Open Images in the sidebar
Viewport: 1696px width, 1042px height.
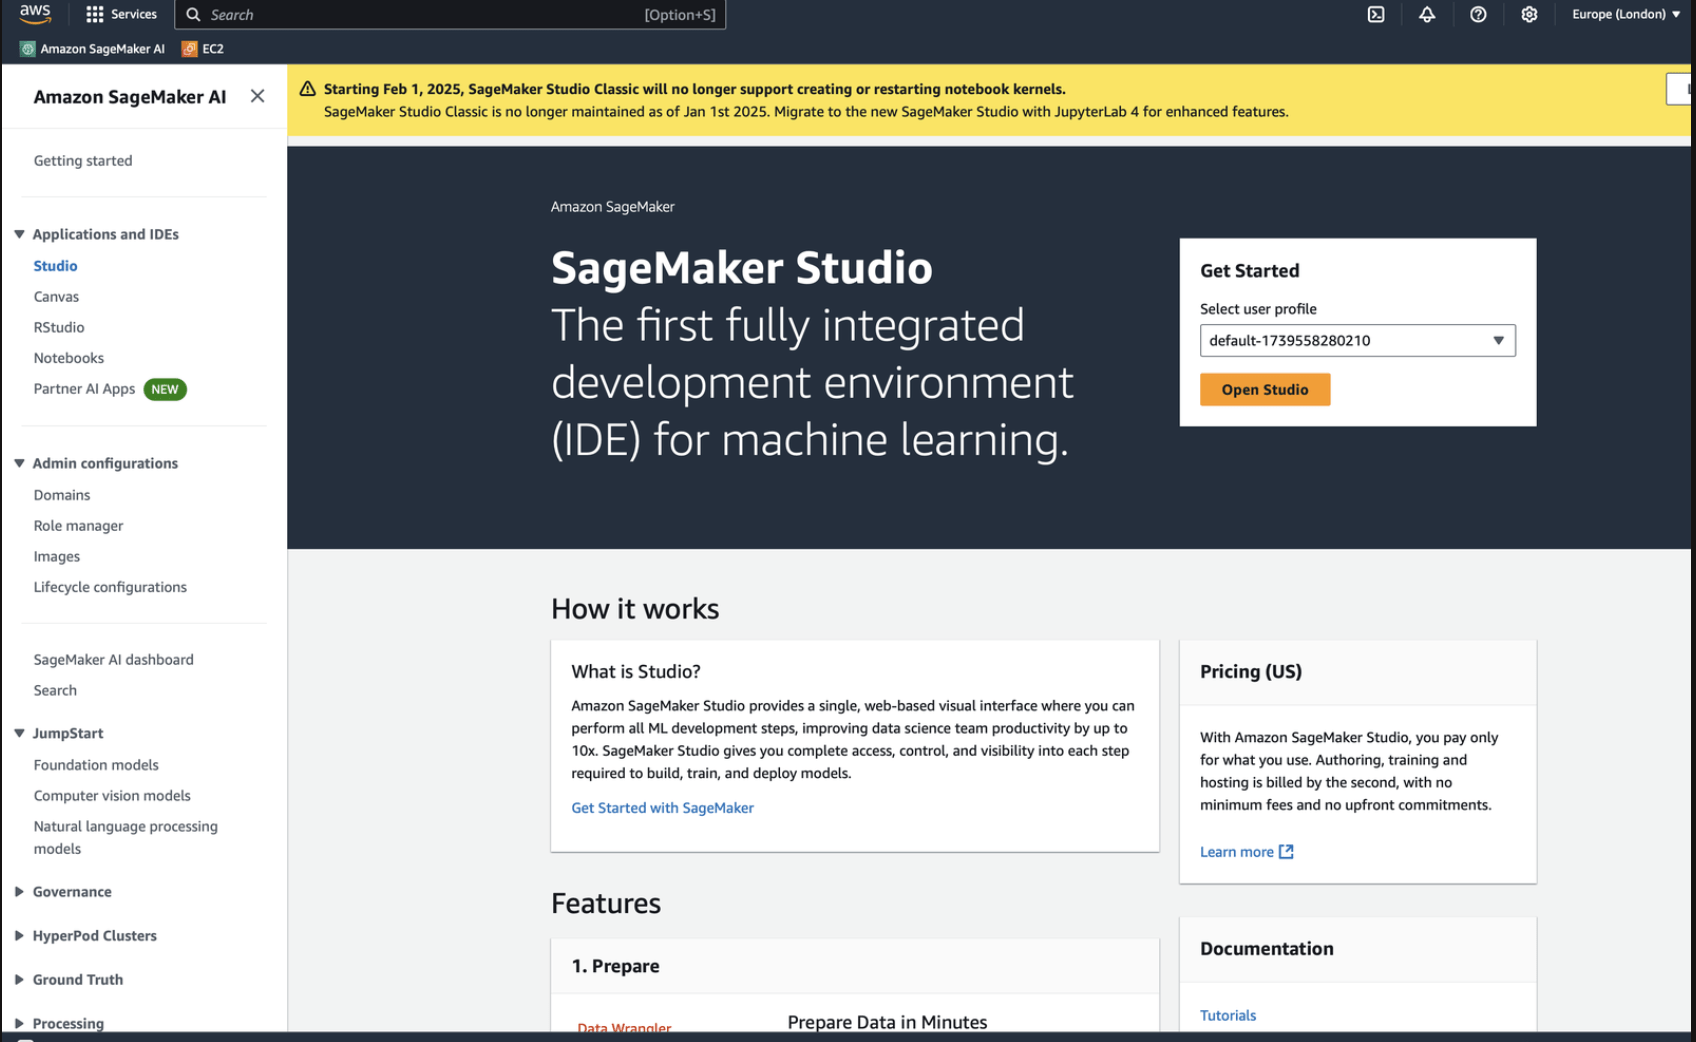pos(57,557)
